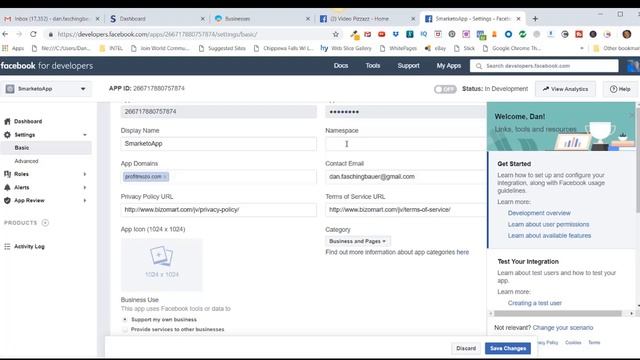This screenshot has width=640, height=360.
Task: Remove the profitmozo.com app domain tag
Action: click(165, 177)
